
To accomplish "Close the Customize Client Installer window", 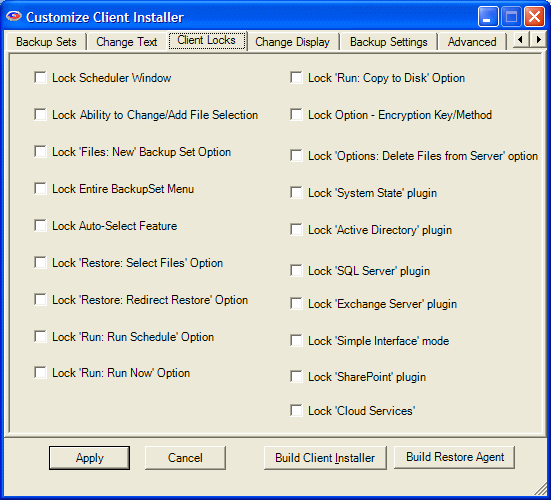I will (534, 17).
